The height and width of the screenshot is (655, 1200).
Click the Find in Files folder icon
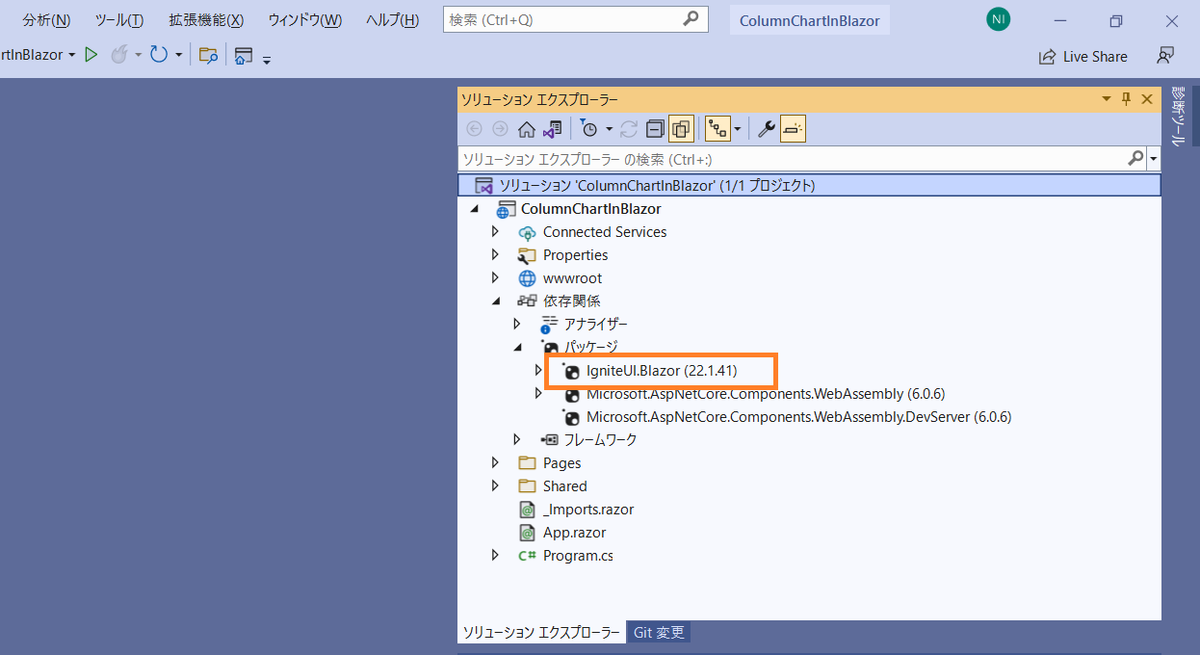[208, 56]
